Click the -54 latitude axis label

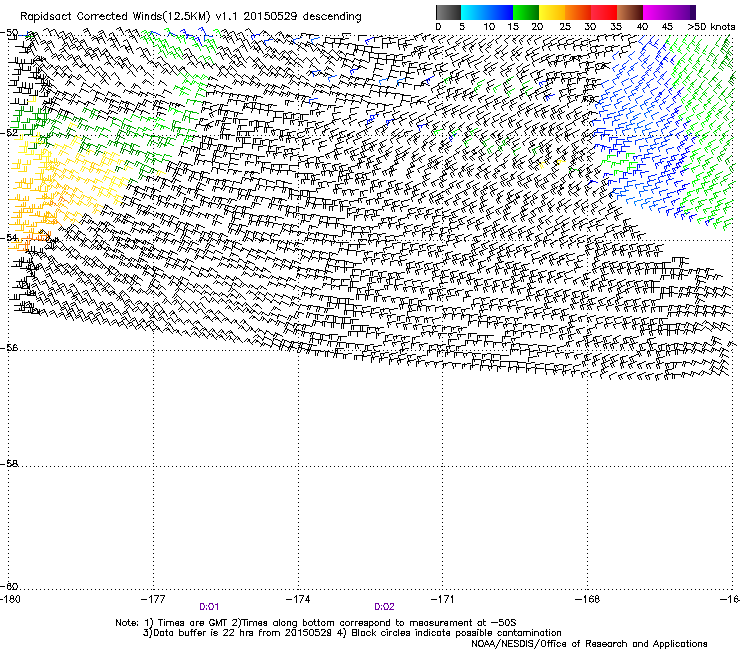pos(9,237)
